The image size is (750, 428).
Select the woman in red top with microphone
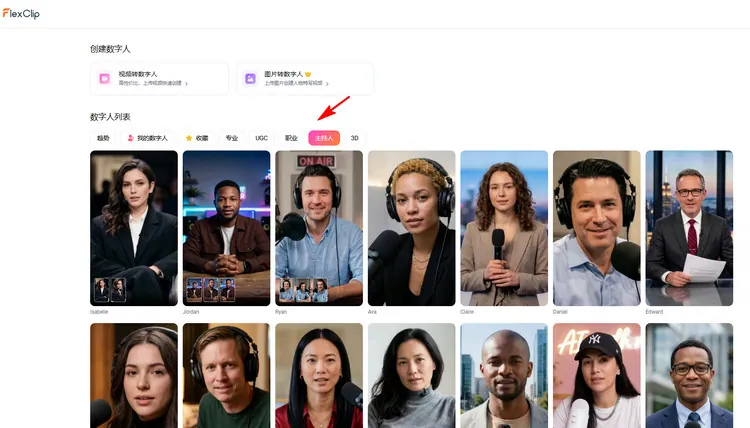pos(319,376)
